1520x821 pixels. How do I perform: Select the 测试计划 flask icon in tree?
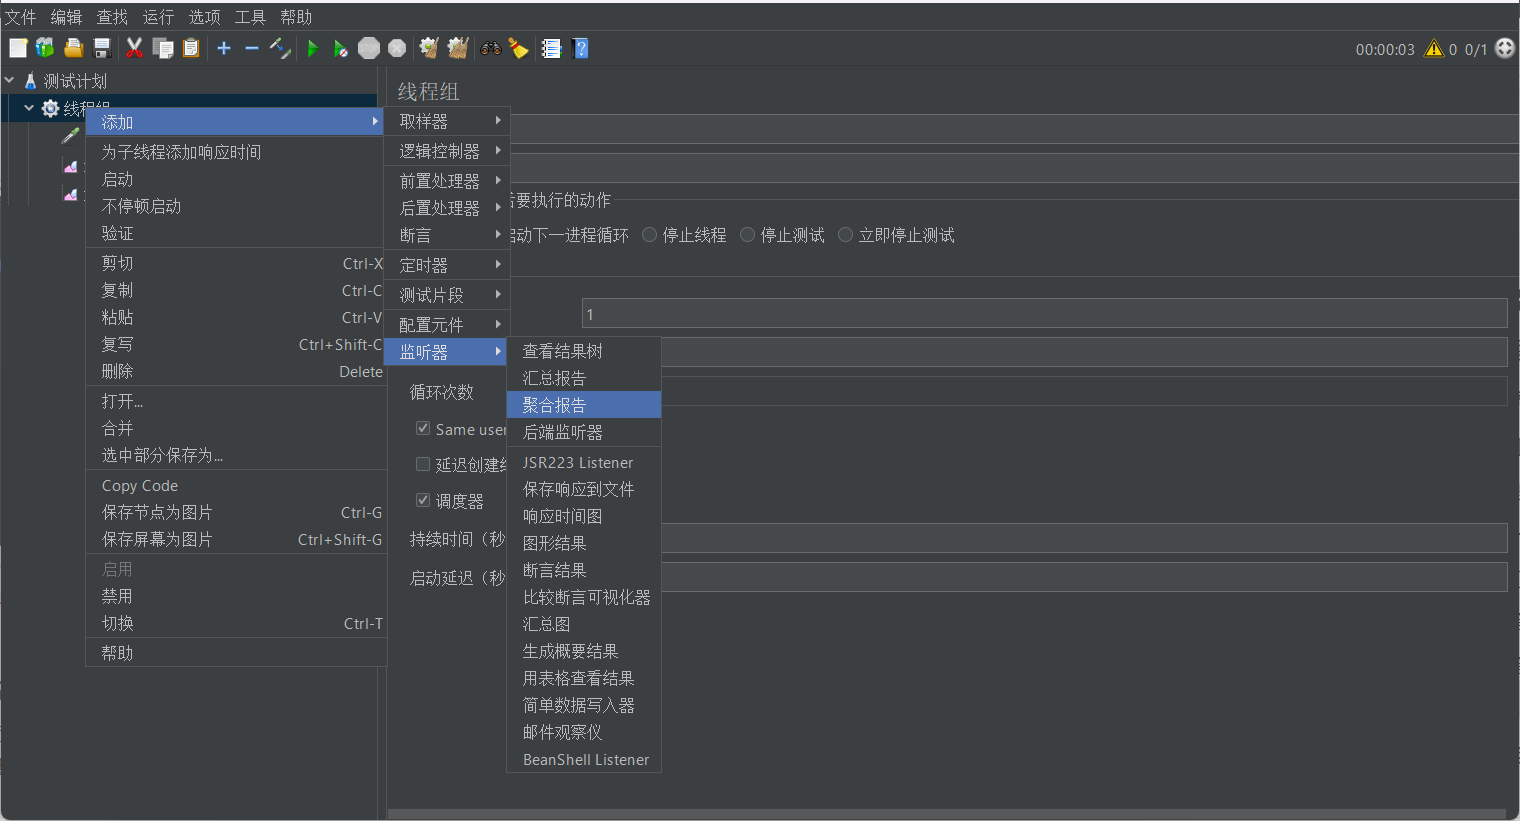coord(30,81)
